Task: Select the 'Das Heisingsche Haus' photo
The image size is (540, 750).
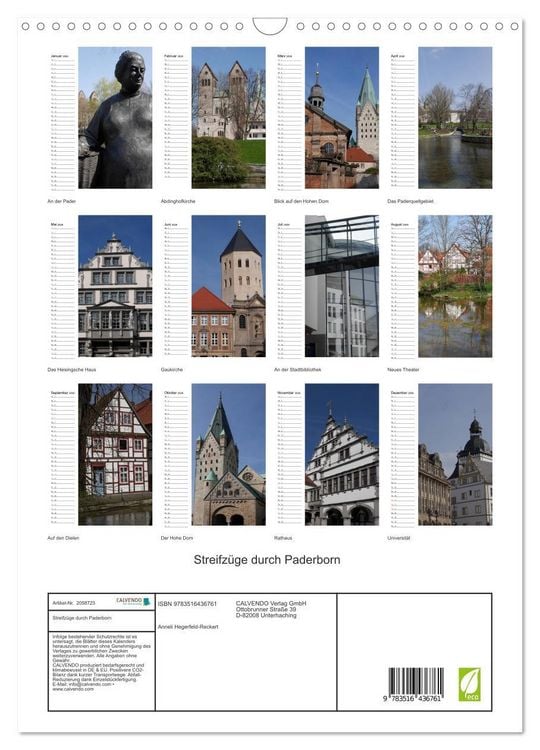Action: tap(115, 286)
